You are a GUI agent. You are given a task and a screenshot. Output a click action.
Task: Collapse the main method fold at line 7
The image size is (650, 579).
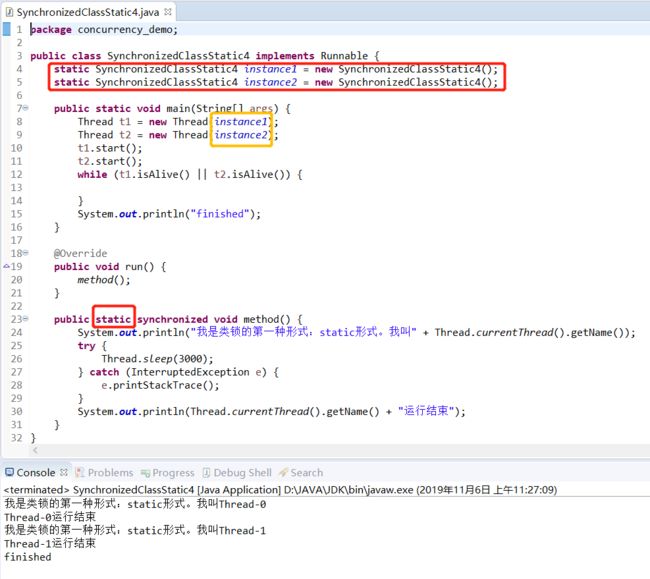[x=25, y=108]
